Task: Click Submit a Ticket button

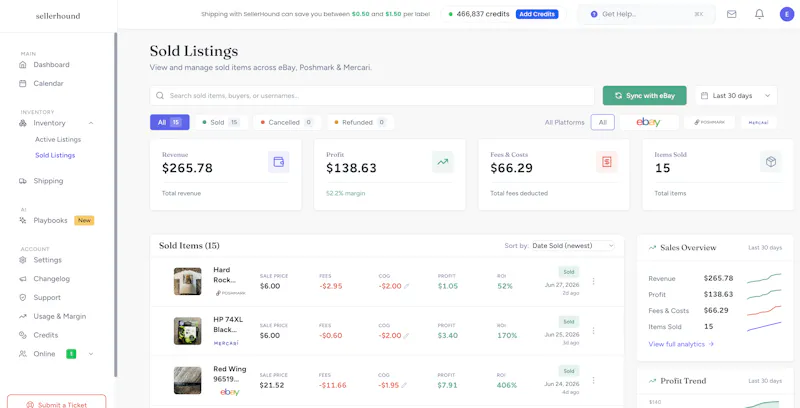Action: [57, 401]
